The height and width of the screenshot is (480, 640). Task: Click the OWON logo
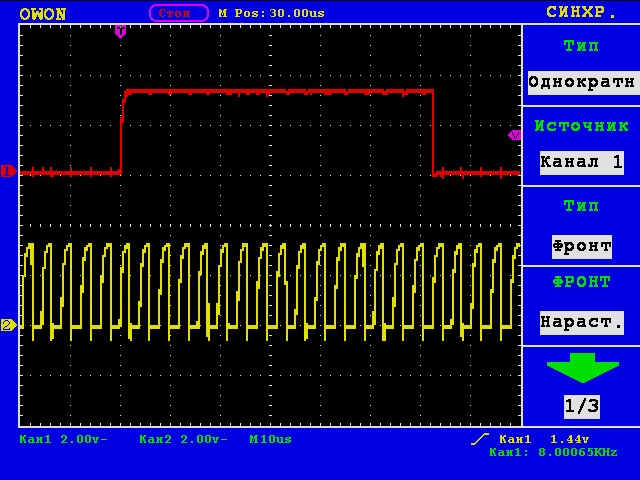[42, 14]
